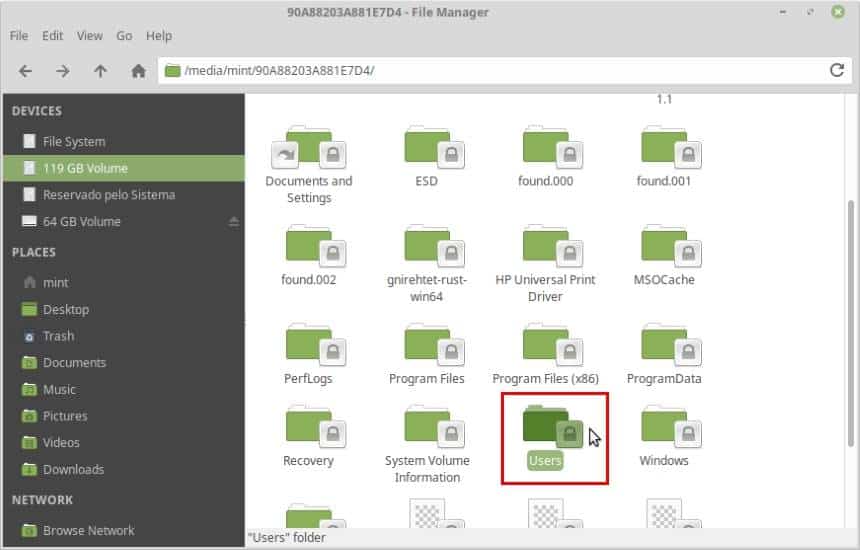Open the home folder via house icon

coord(138,71)
